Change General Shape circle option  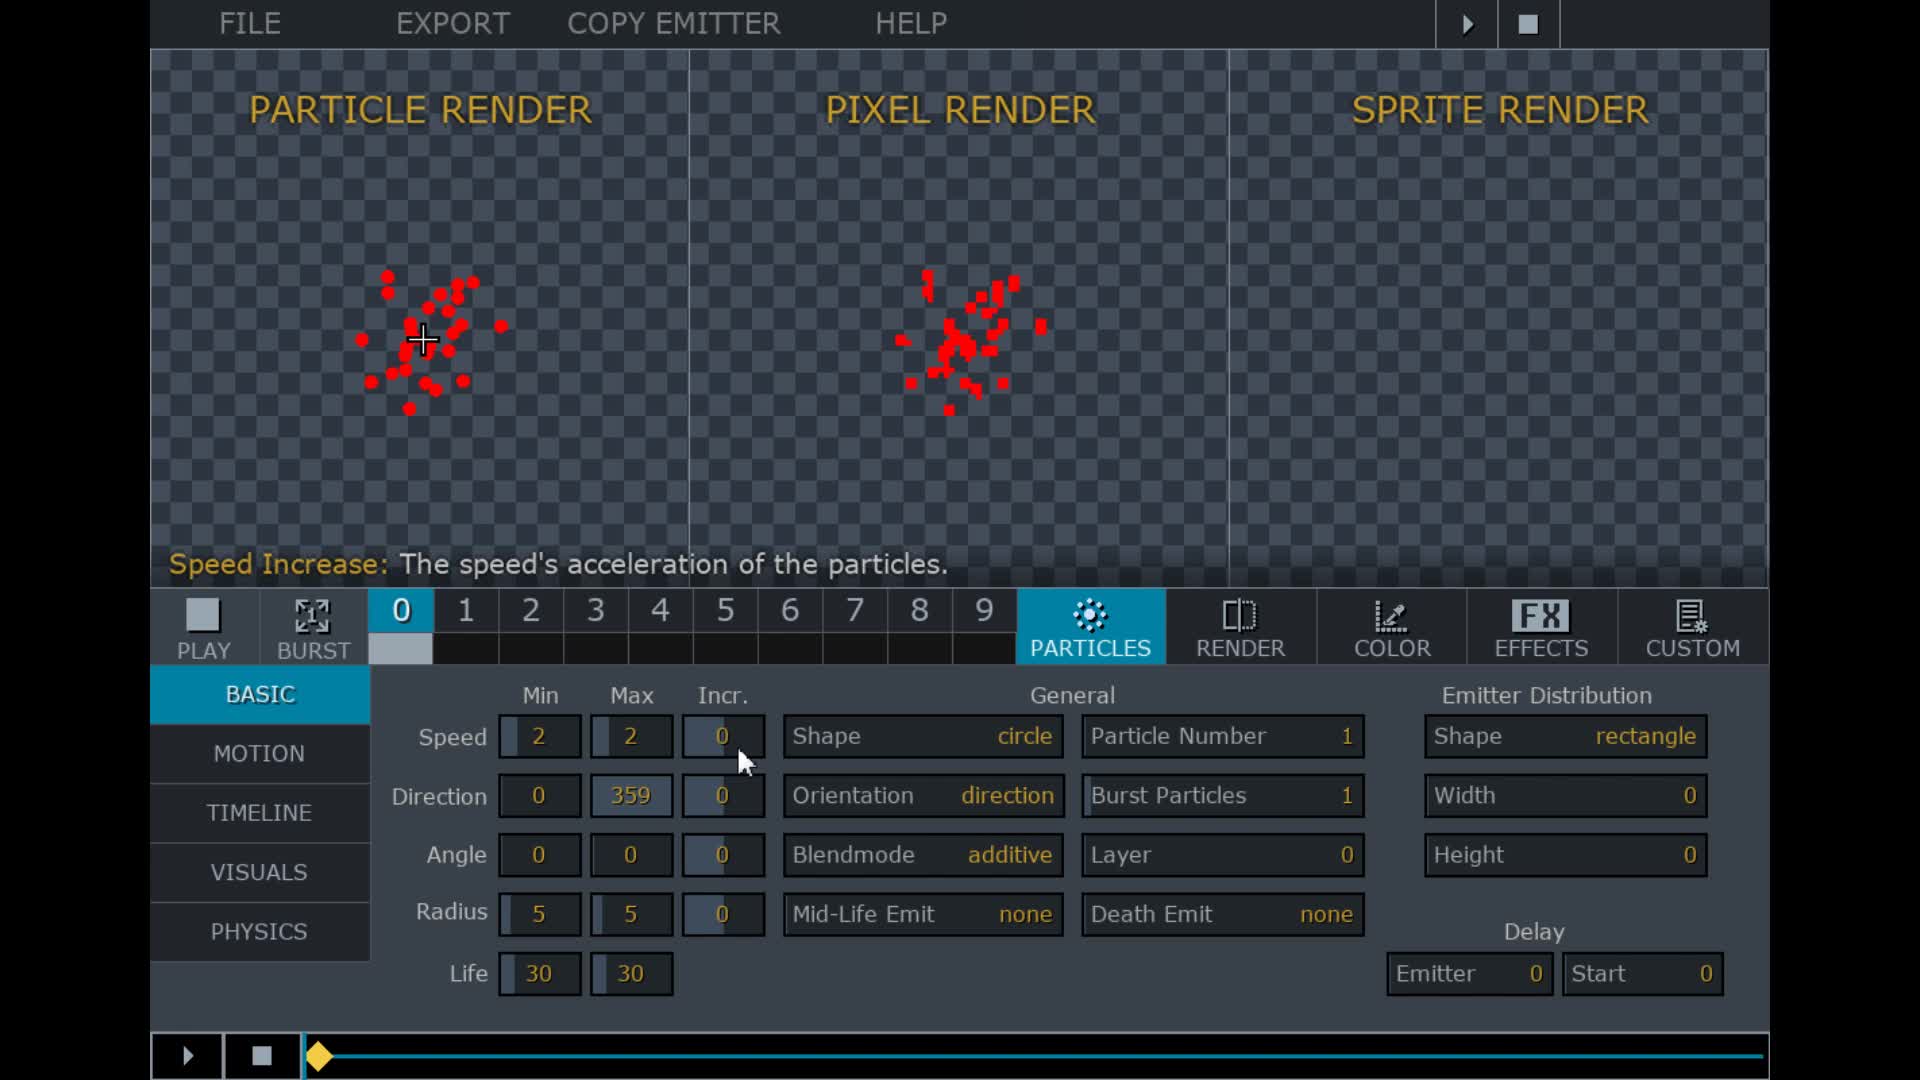(x=922, y=737)
